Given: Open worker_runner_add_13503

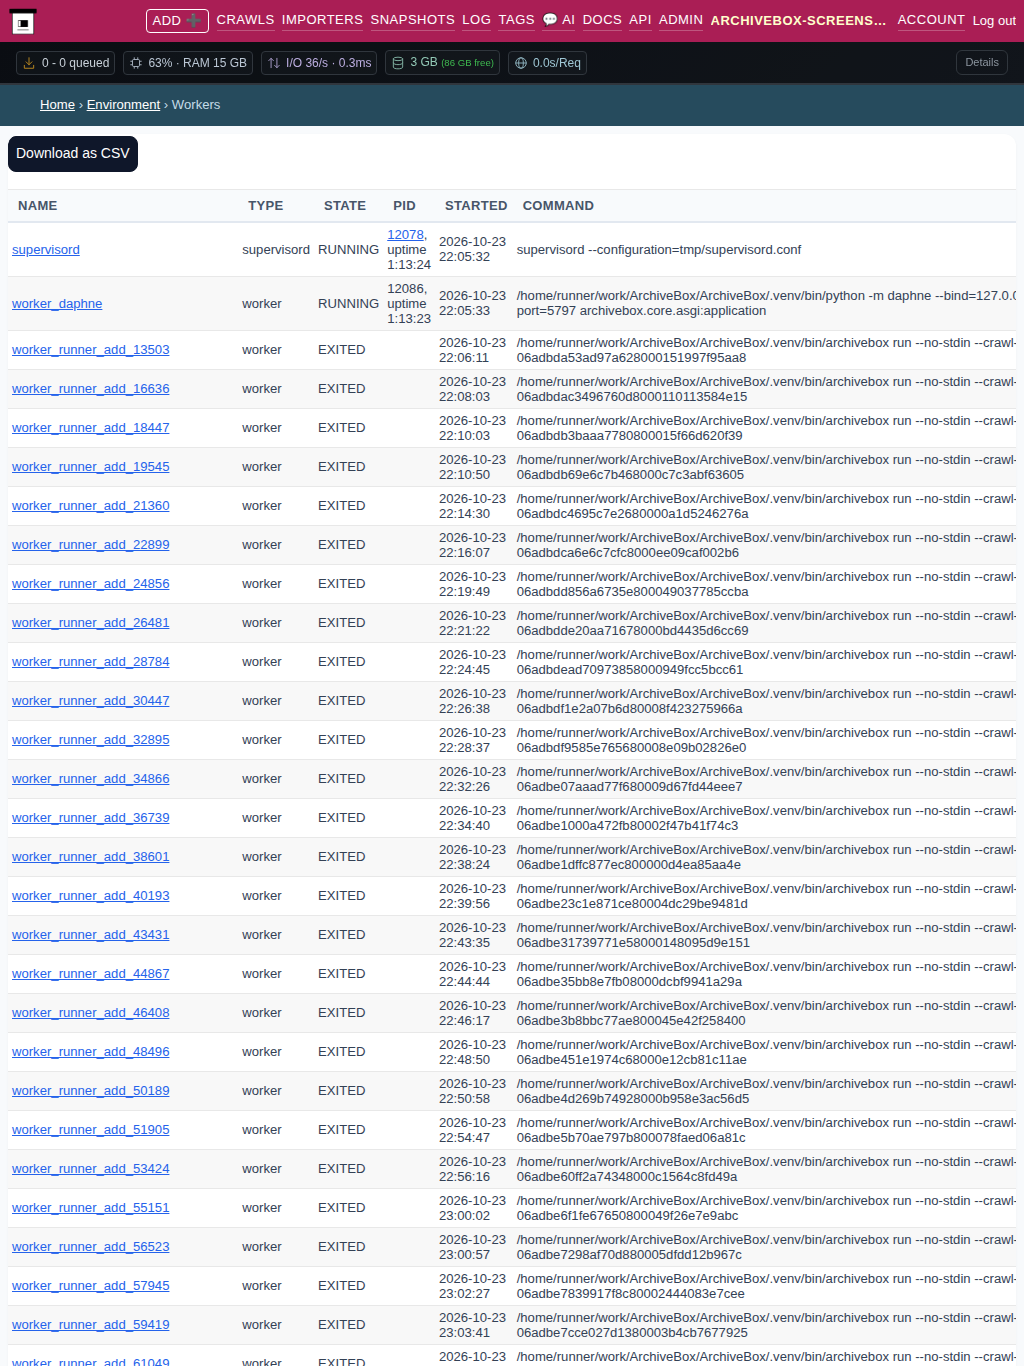Looking at the screenshot, I should tap(91, 350).
